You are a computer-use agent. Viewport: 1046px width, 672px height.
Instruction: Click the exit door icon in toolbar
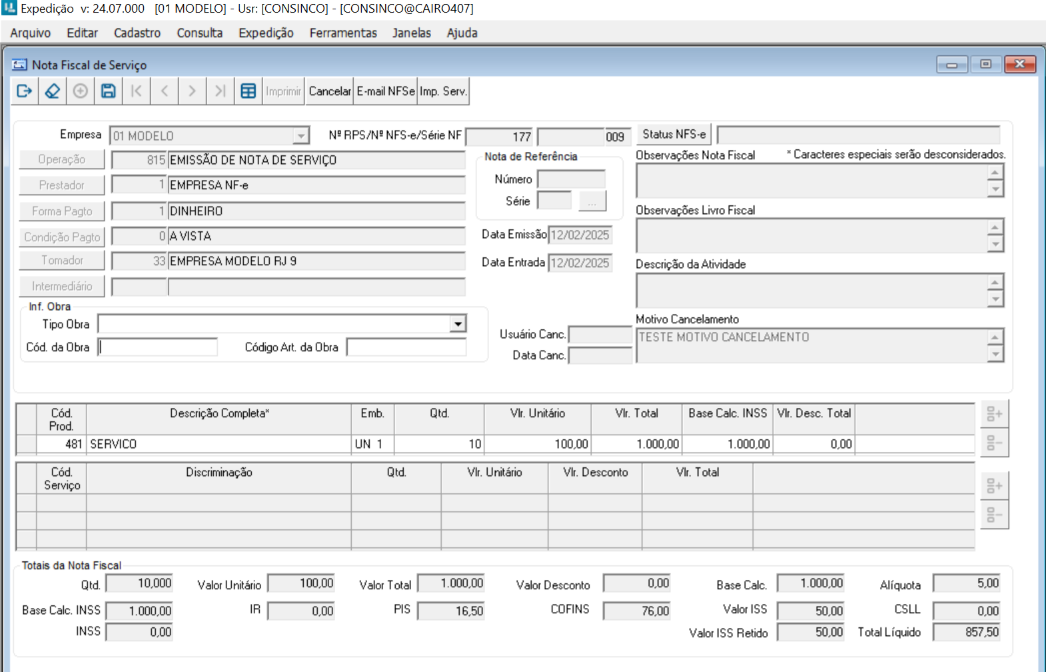(25, 91)
